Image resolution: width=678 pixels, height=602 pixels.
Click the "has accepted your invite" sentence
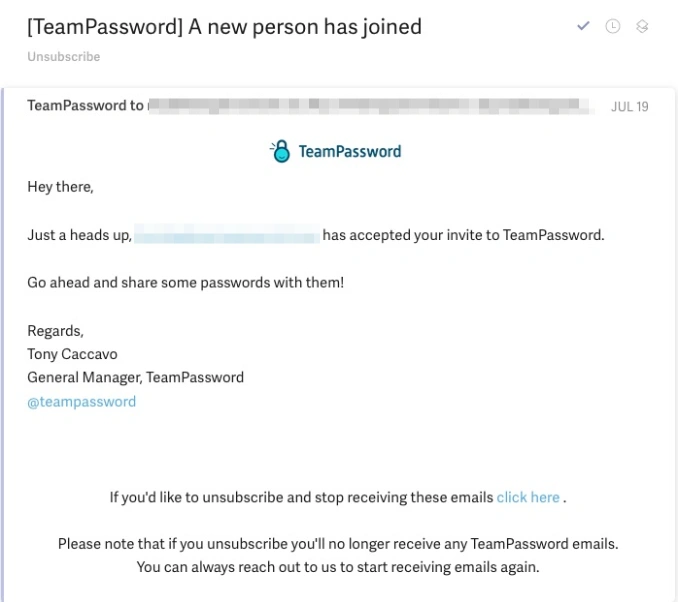click(464, 235)
